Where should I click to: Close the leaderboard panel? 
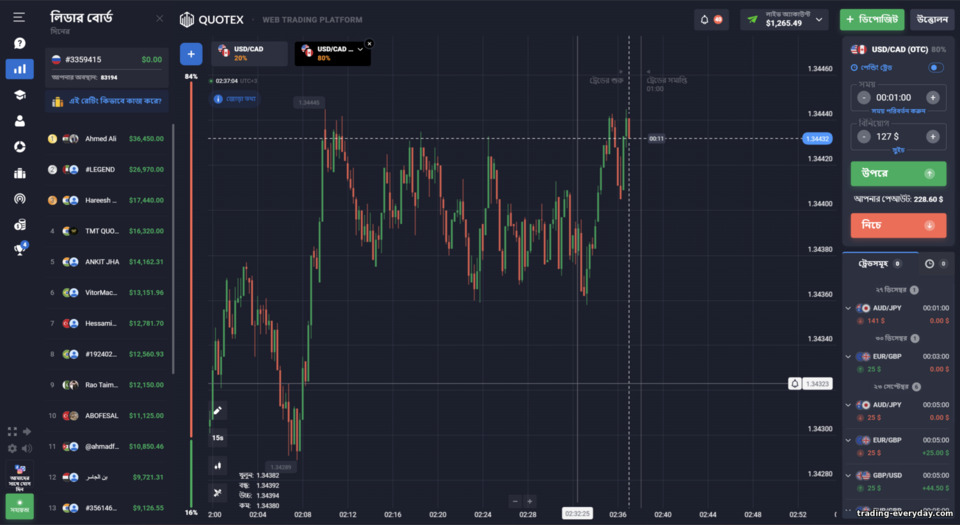tap(159, 18)
